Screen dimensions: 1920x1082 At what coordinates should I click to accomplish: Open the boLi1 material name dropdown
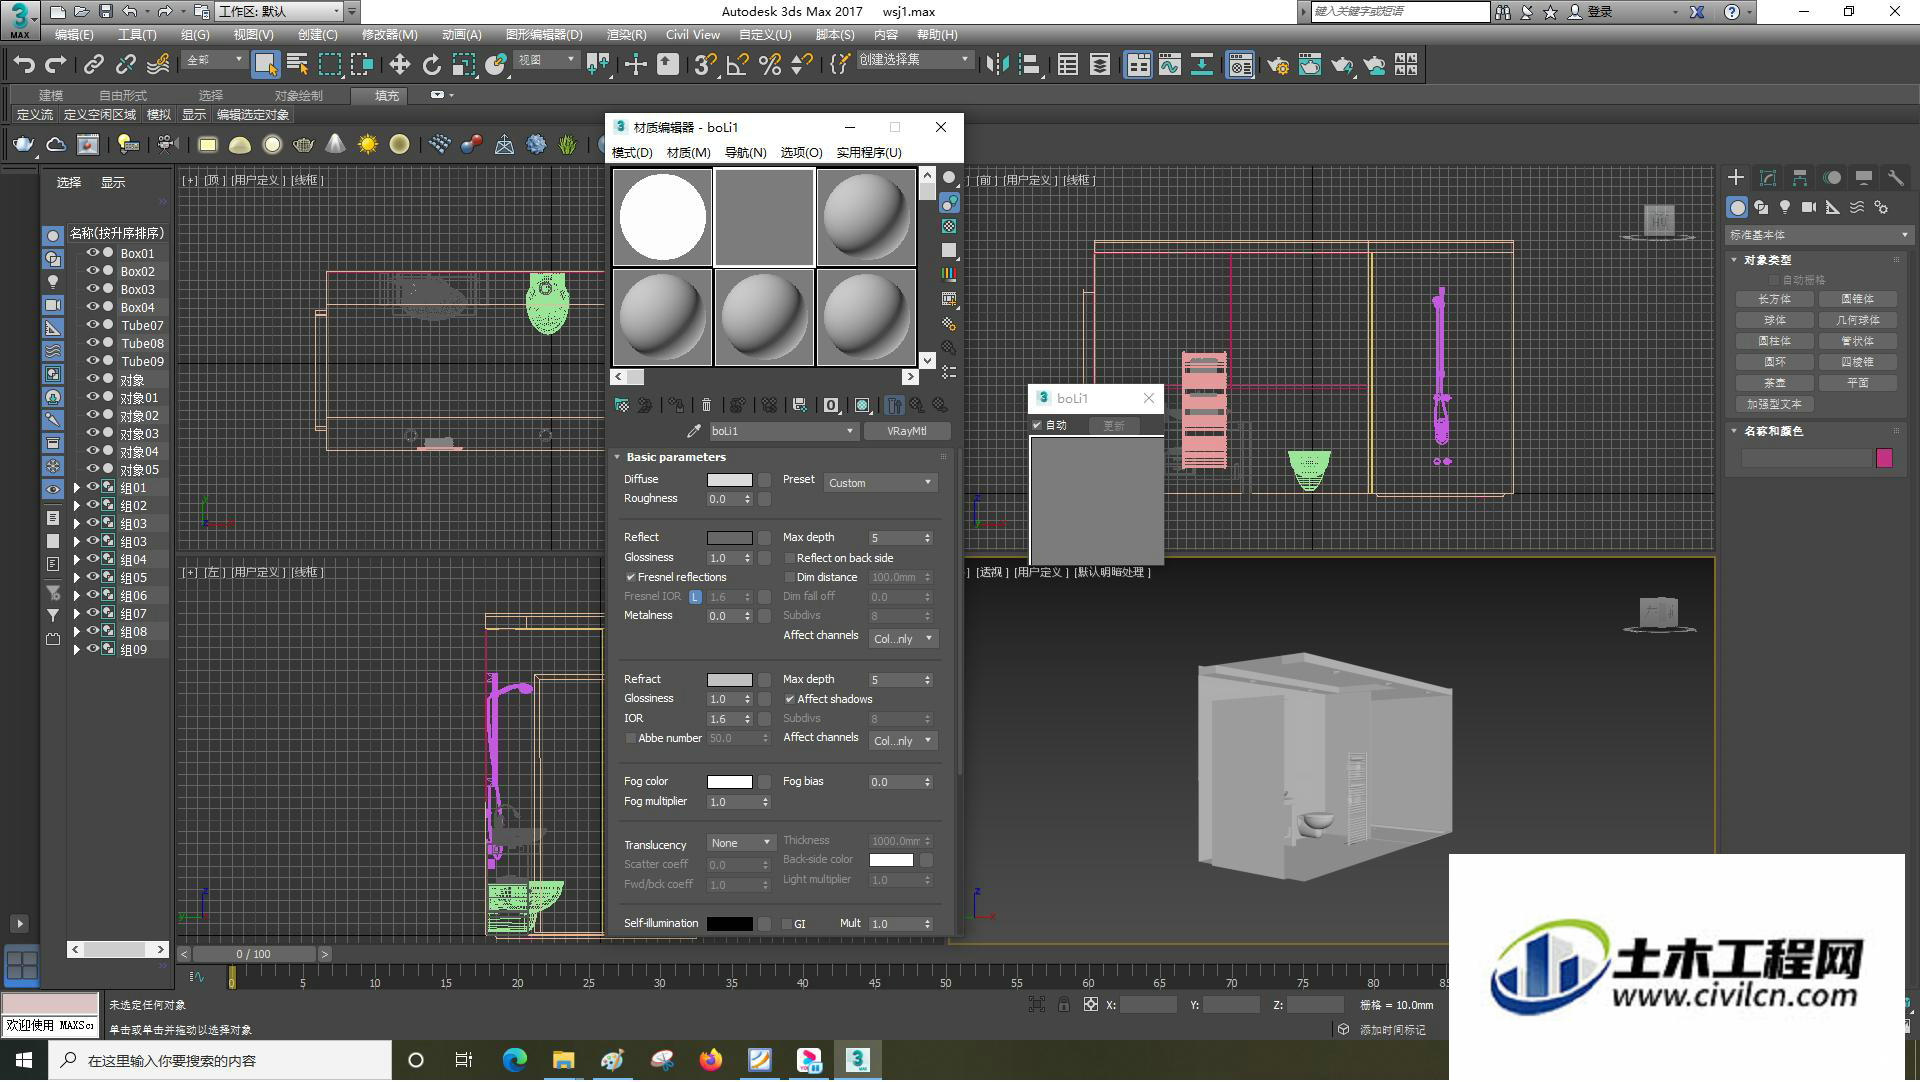click(783, 431)
